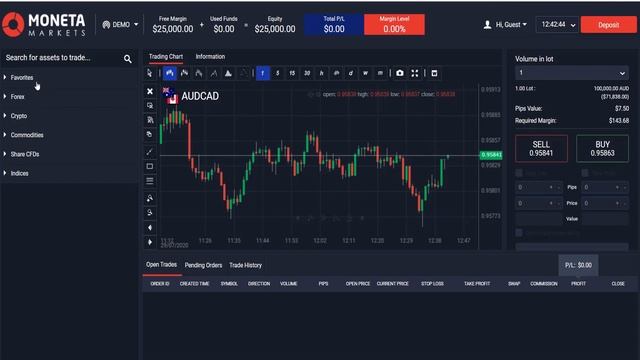The width and height of the screenshot is (640, 360).
Task: Click the Total P/L $0.00 box
Action: [x=334, y=24]
